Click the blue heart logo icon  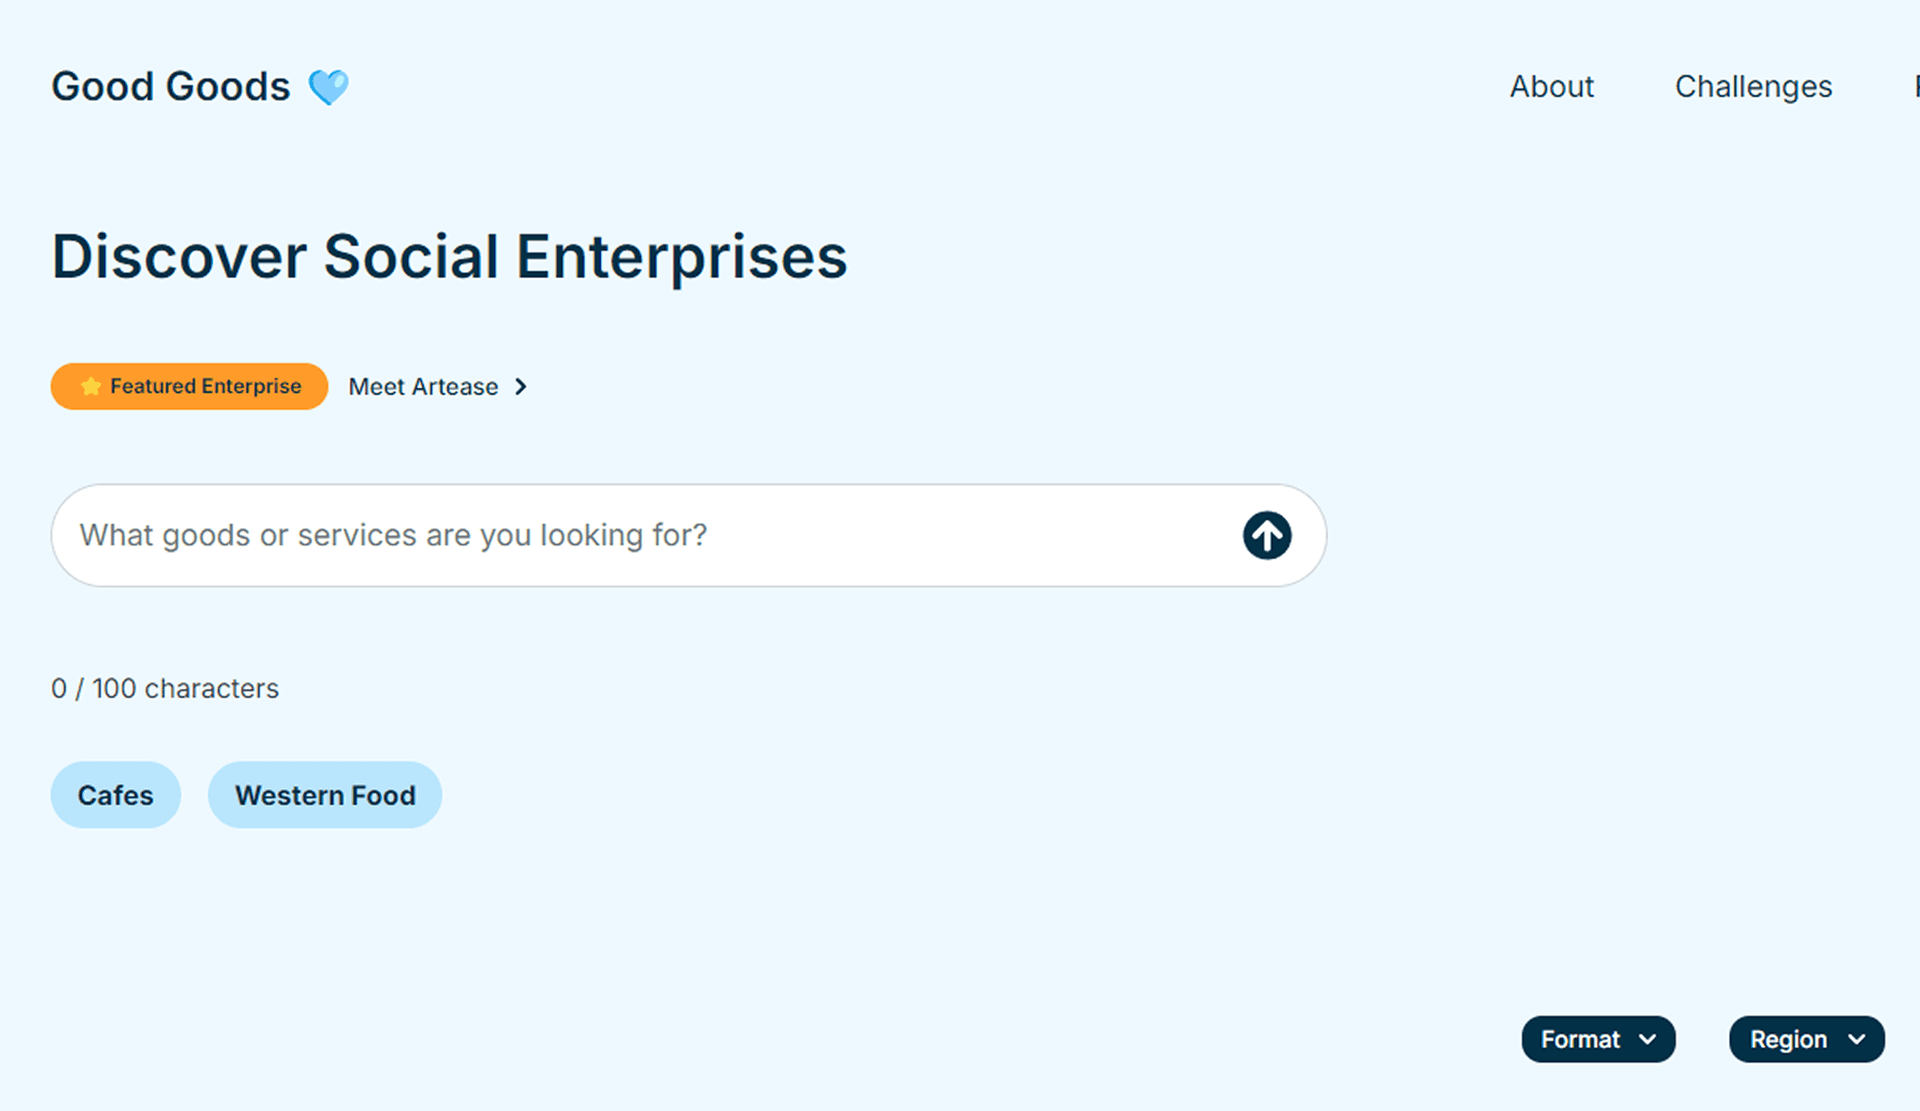coord(328,87)
